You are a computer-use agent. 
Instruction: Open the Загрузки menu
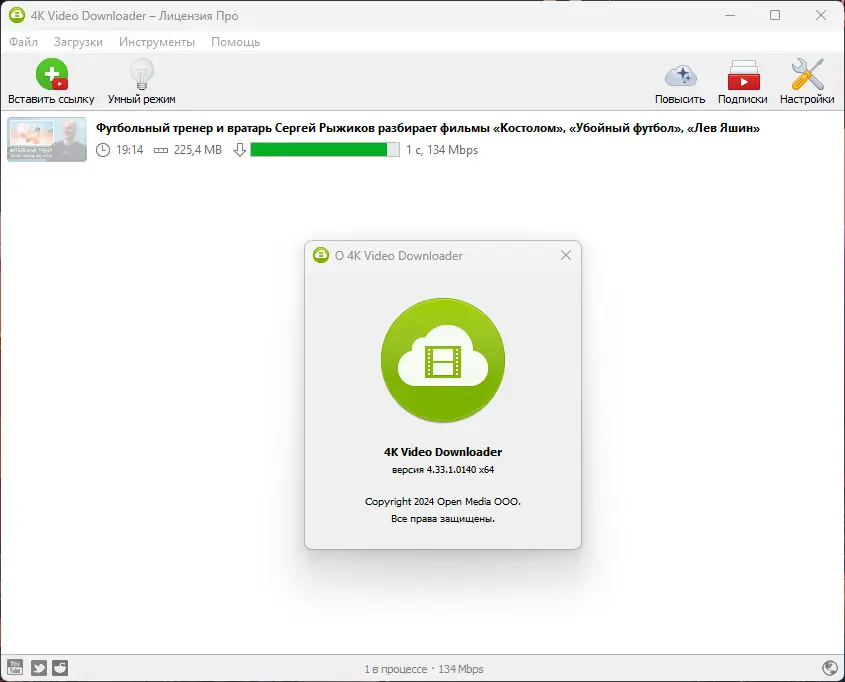pos(79,42)
